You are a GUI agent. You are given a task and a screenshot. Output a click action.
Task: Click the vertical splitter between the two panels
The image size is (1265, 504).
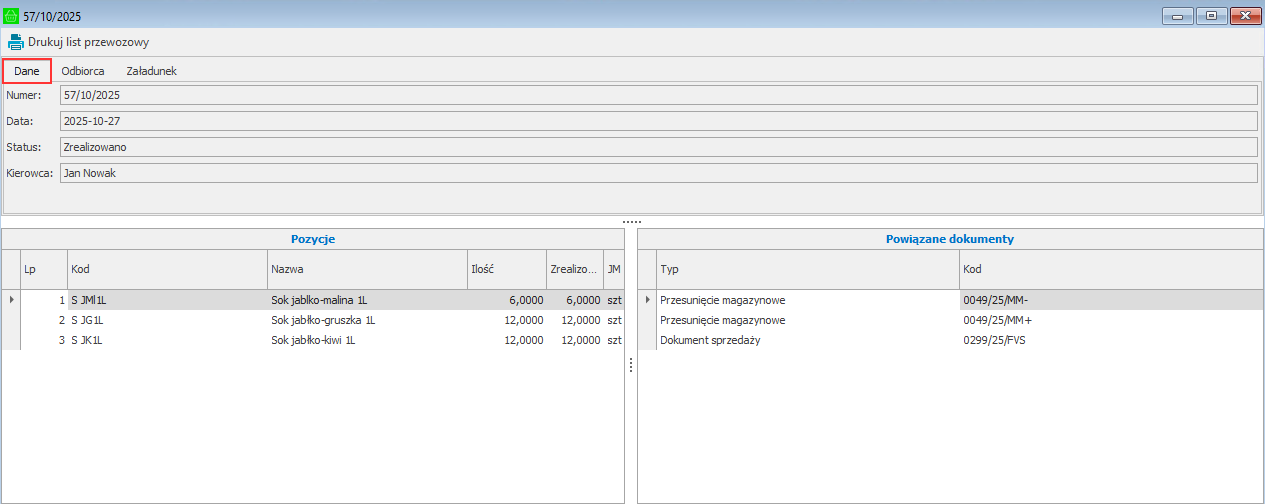(x=631, y=366)
